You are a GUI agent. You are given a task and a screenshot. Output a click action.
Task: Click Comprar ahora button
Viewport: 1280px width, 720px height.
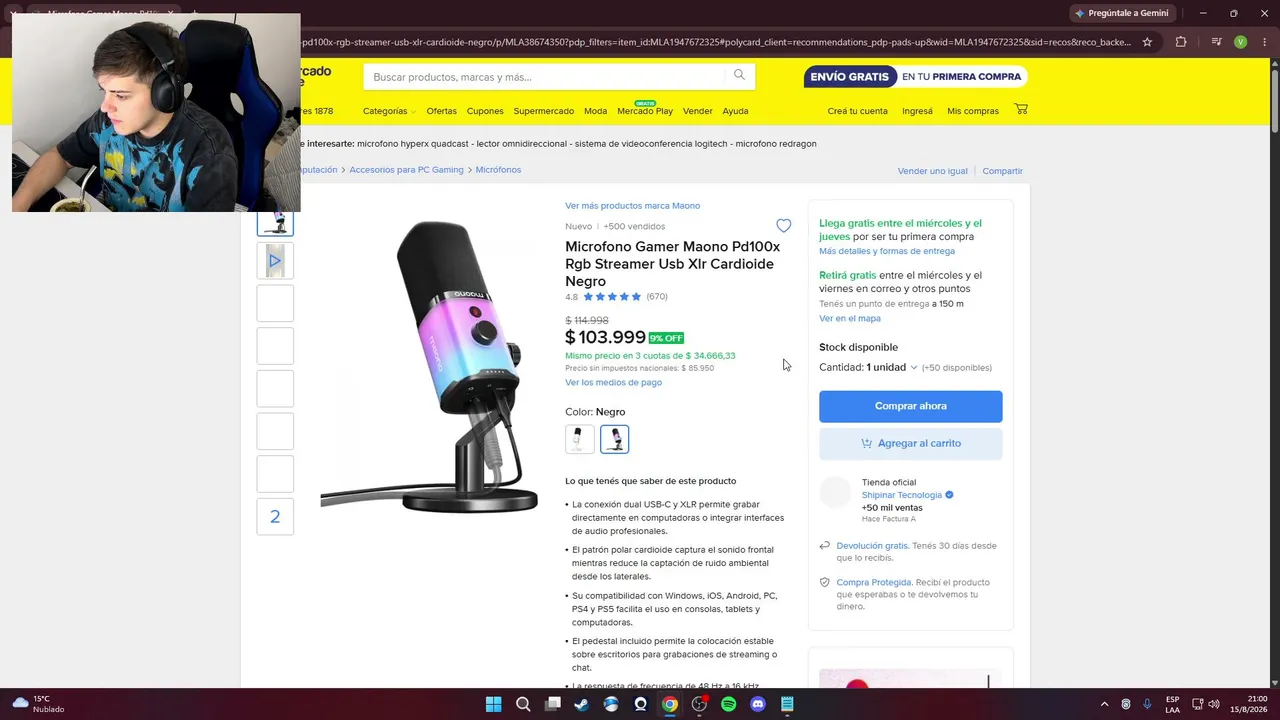(910, 406)
